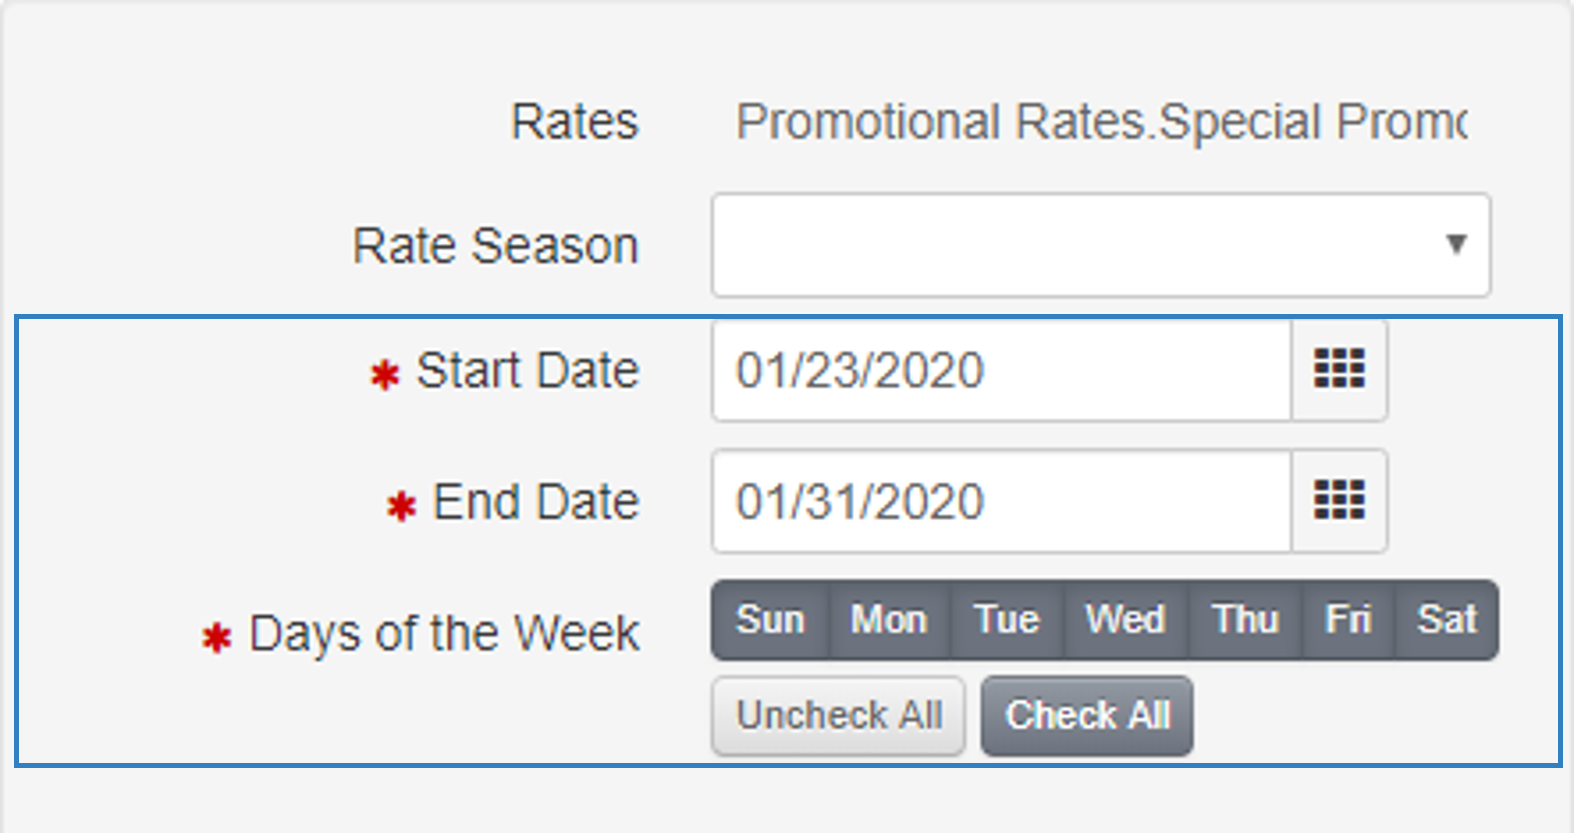Click the Days of the Week label
The height and width of the screenshot is (833, 1574).
(444, 634)
